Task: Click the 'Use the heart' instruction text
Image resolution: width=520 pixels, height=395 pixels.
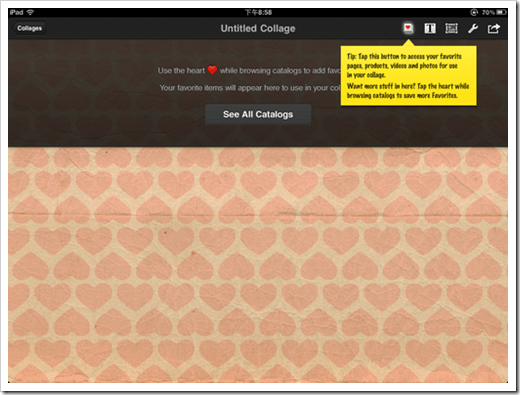Action: click(181, 70)
